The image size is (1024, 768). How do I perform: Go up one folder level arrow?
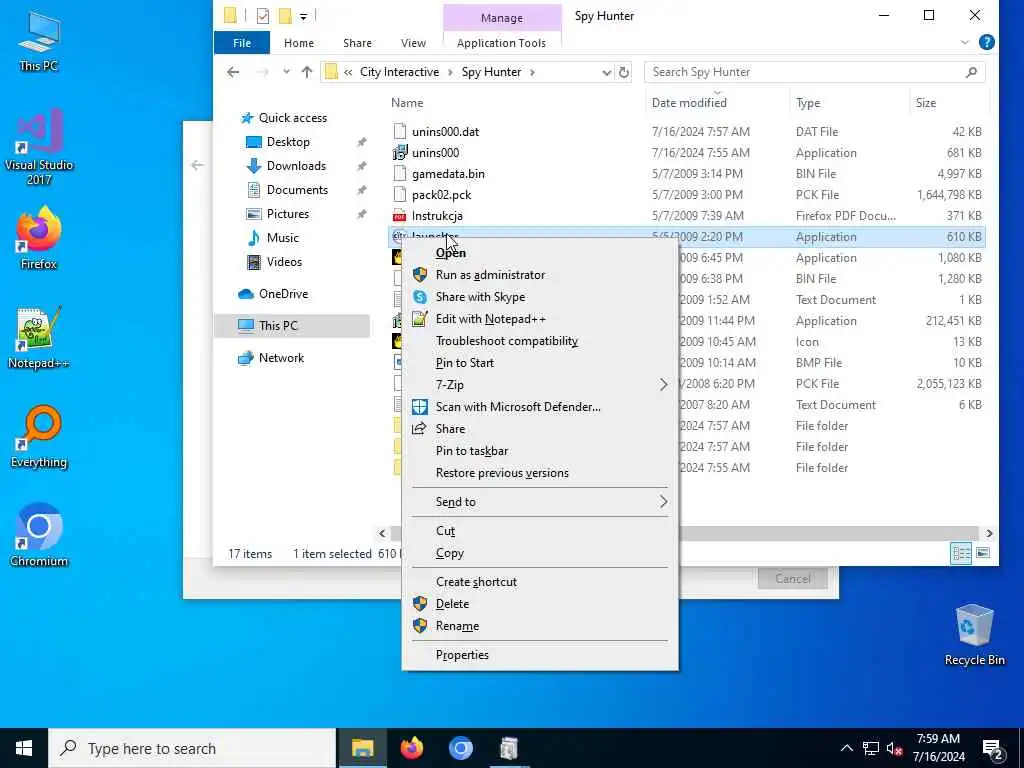(x=306, y=72)
